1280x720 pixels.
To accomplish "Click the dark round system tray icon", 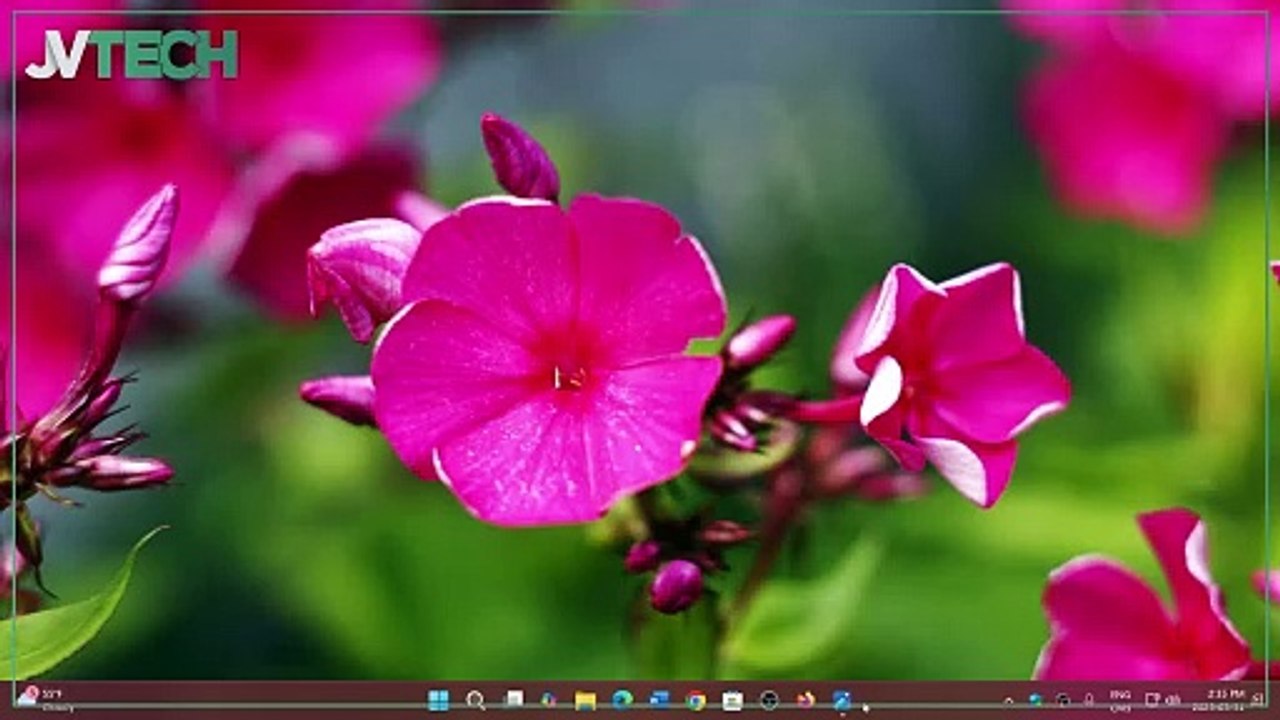I will (x=1063, y=700).
